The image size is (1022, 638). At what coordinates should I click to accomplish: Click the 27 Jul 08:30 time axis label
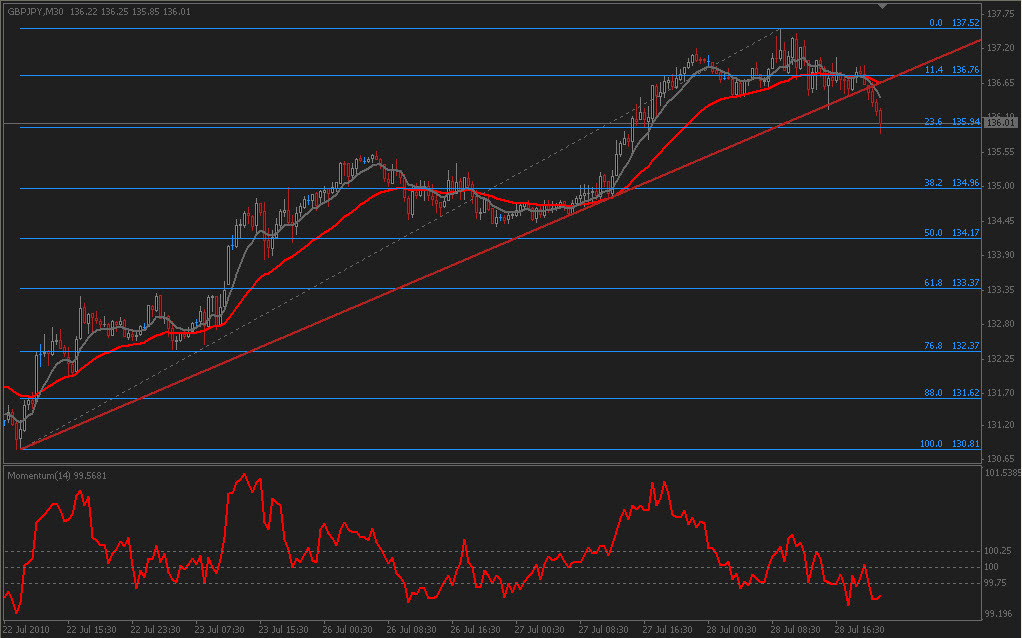tap(604, 630)
